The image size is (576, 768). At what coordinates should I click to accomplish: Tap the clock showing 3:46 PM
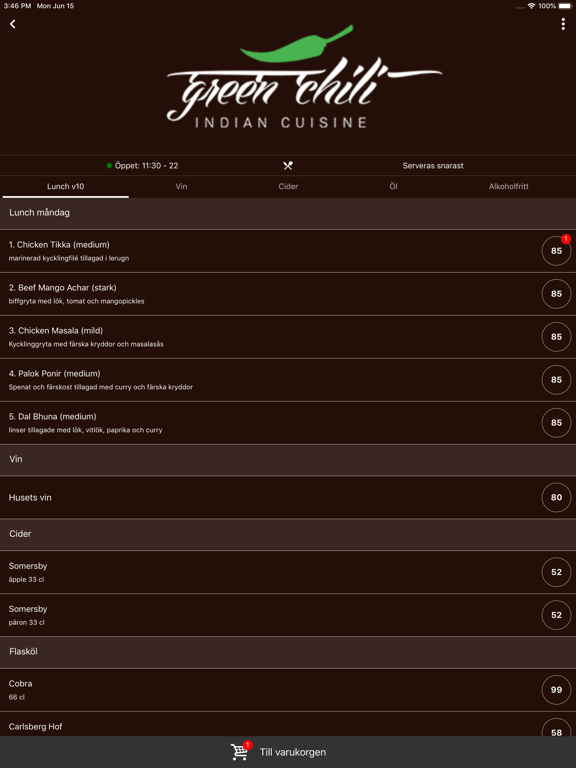(17, 6)
